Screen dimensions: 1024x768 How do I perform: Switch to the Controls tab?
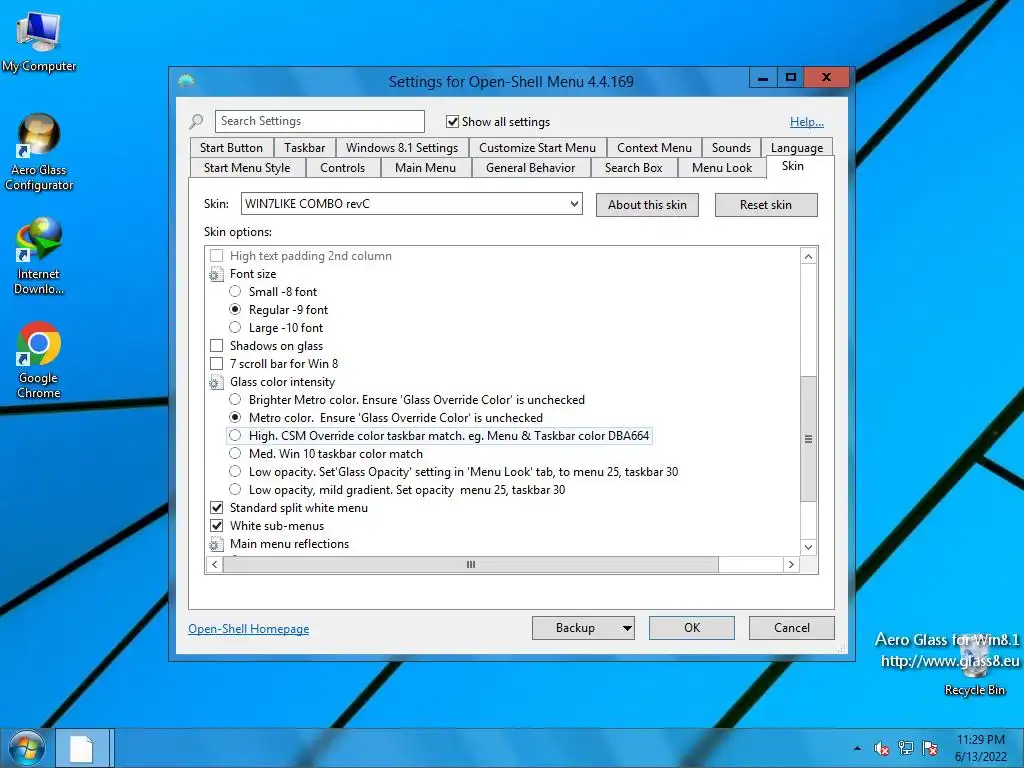point(342,168)
